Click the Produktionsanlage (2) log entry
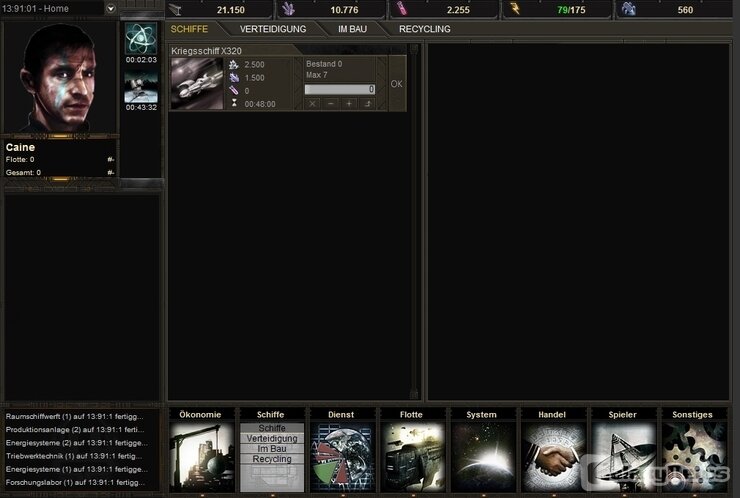Screen dimensions: 740x498 pyautogui.click(x=75, y=430)
